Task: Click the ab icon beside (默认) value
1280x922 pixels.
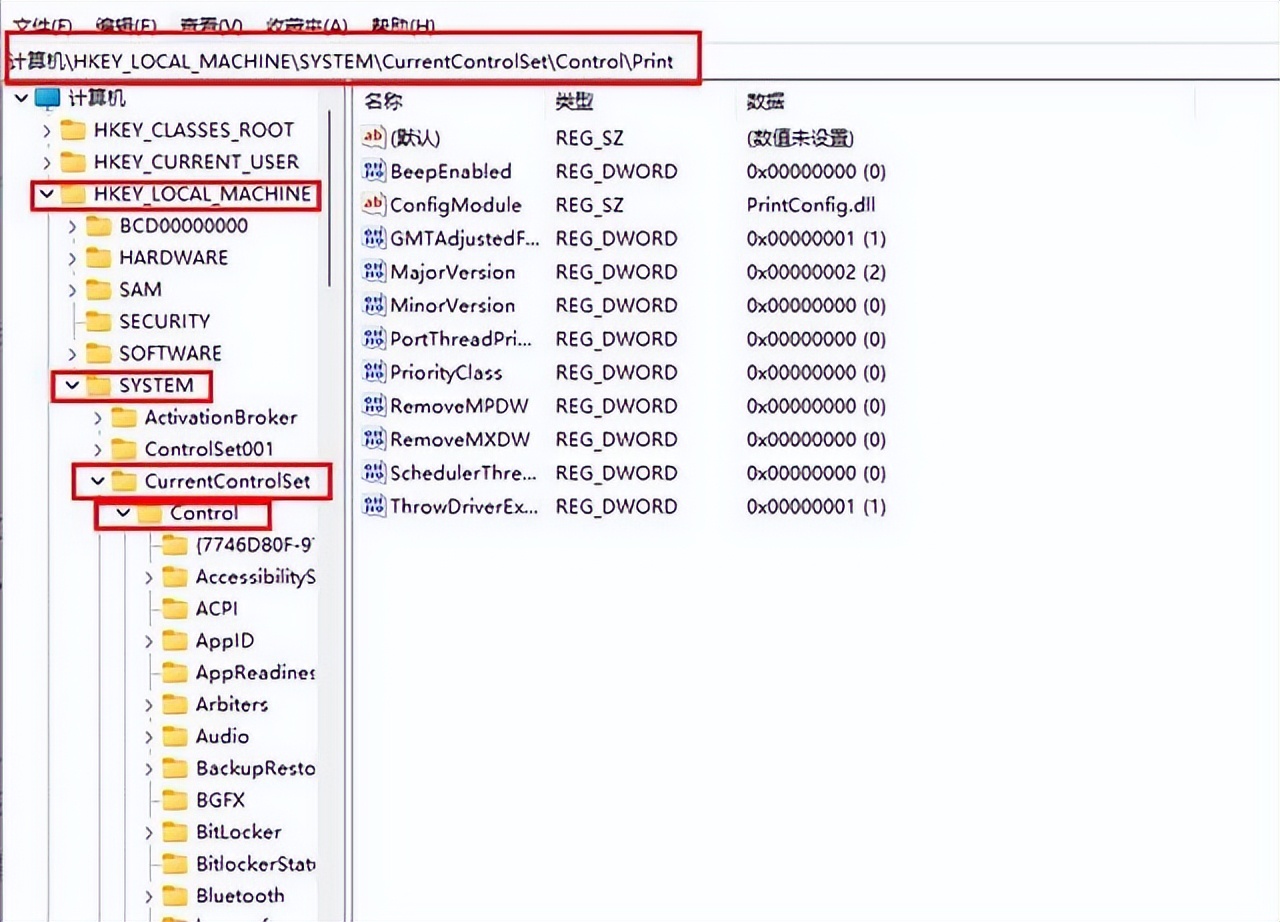Action: [372, 138]
